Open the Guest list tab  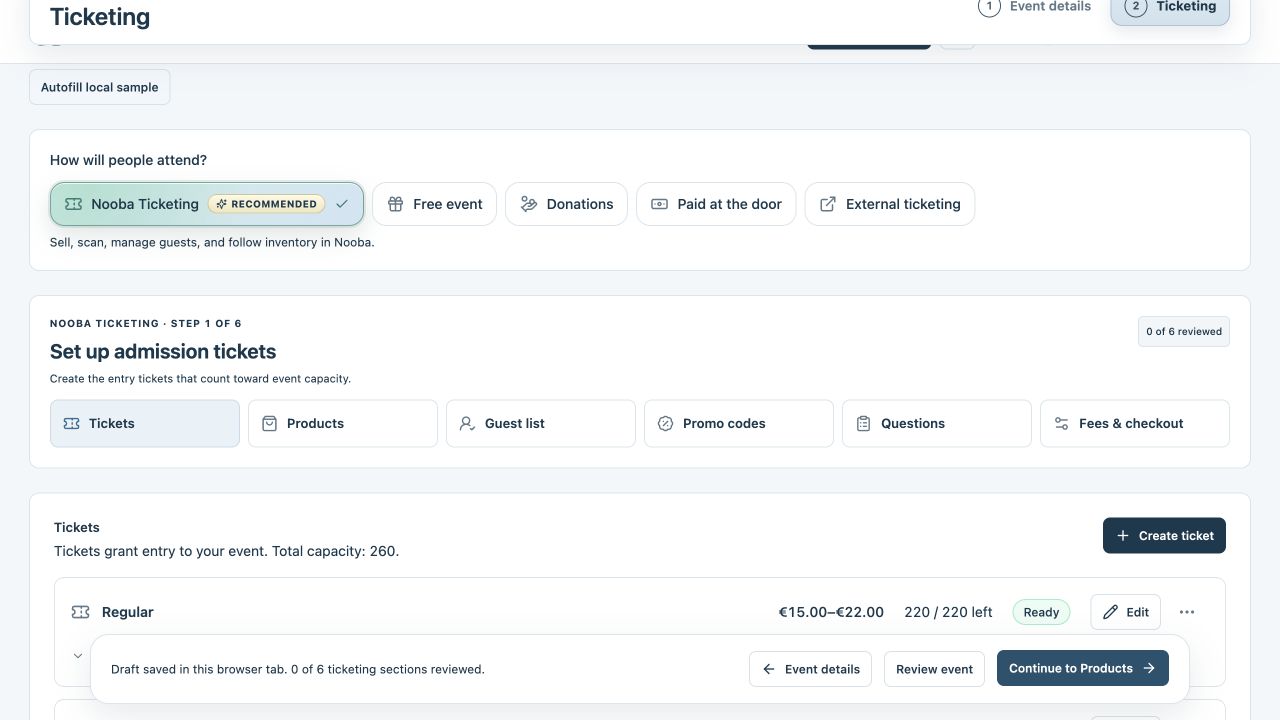point(541,424)
